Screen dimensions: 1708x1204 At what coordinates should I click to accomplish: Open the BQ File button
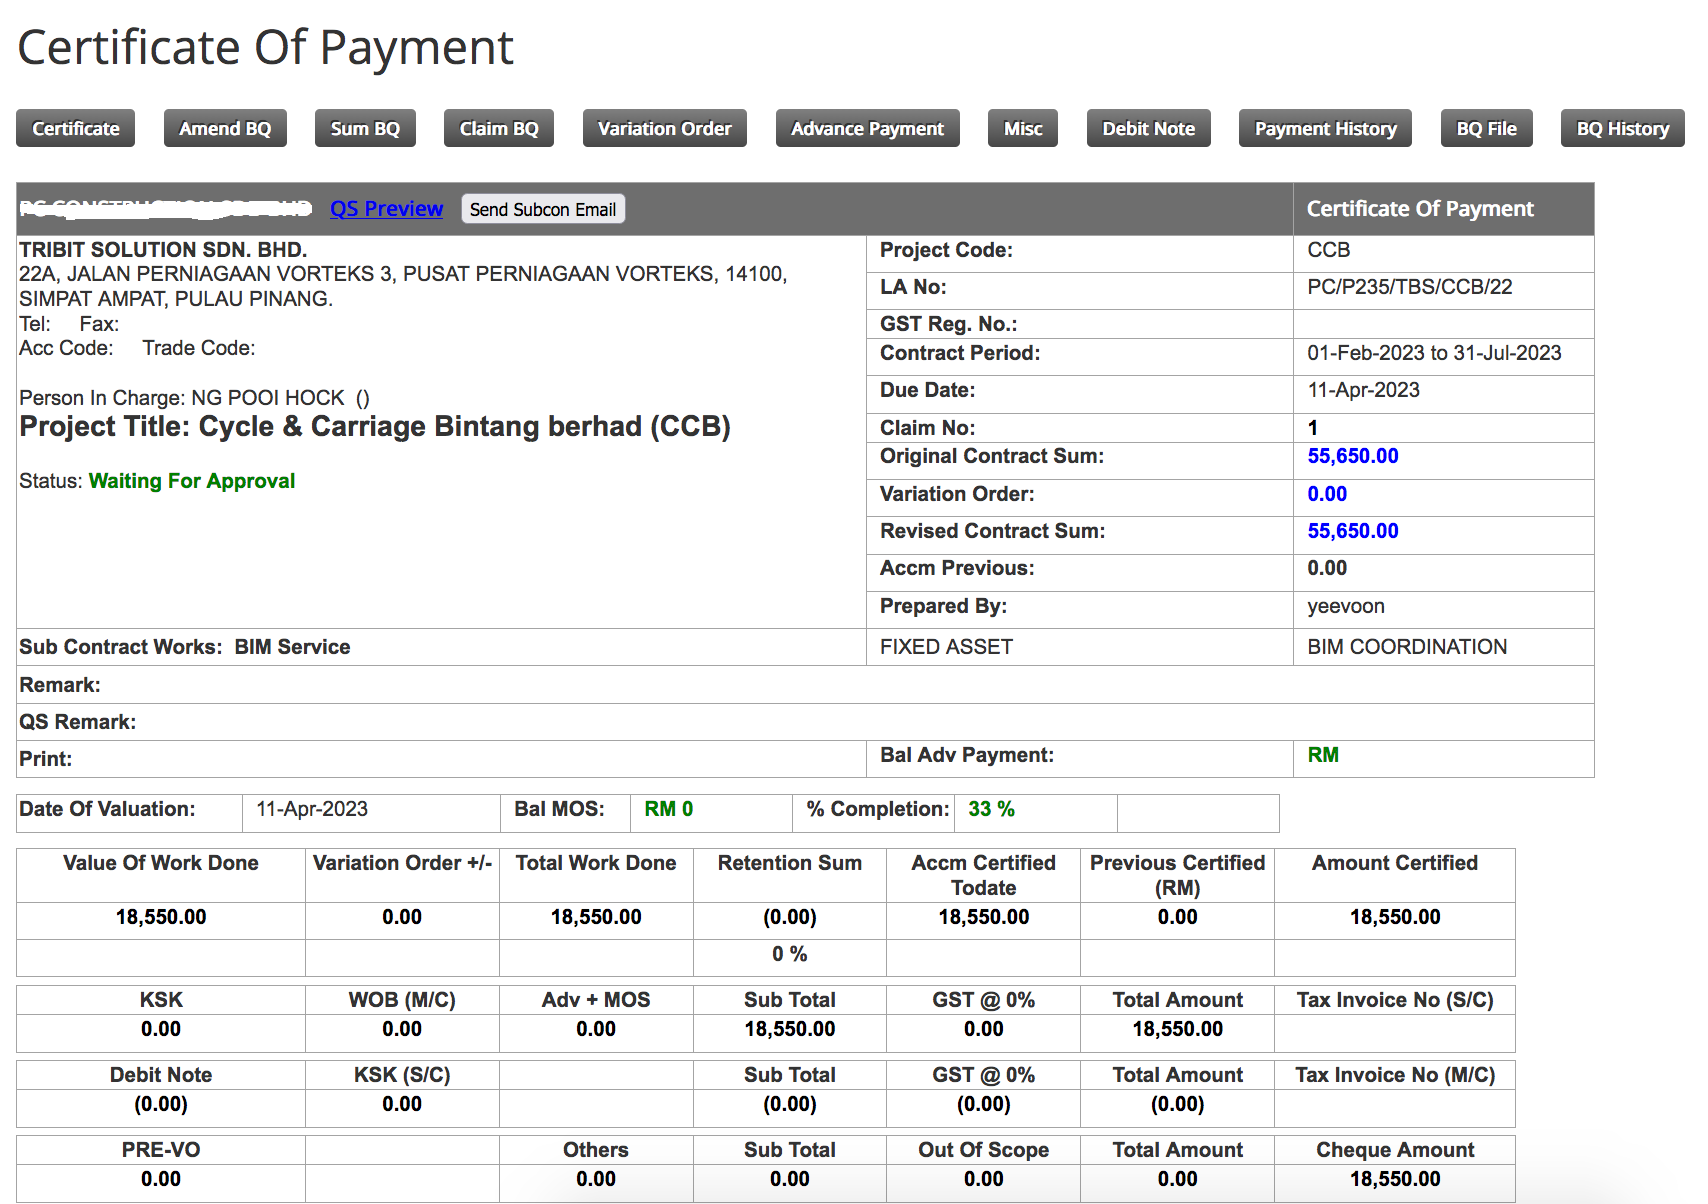[x=1486, y=129]
